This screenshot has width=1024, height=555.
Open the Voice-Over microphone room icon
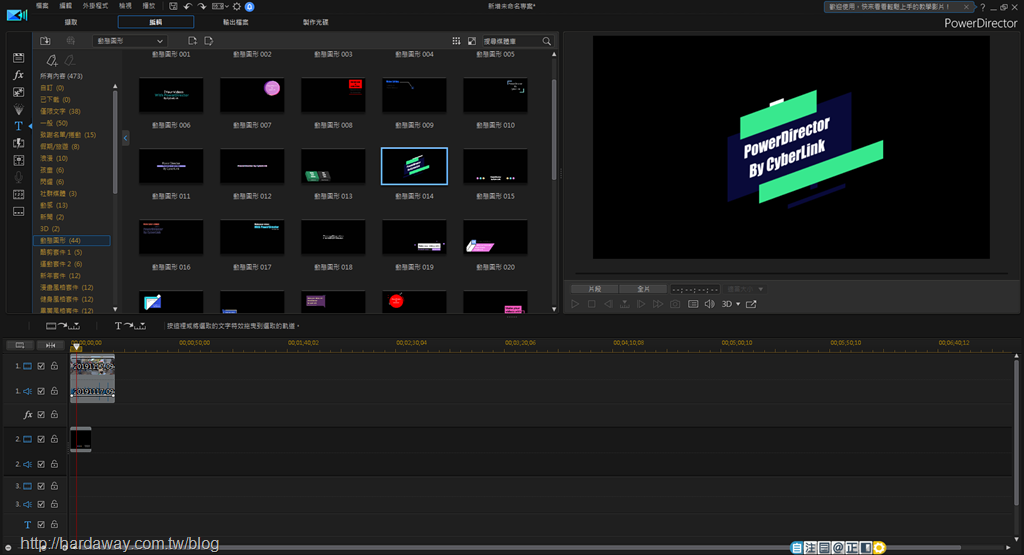pyautogui.click(x=18, y=177)
